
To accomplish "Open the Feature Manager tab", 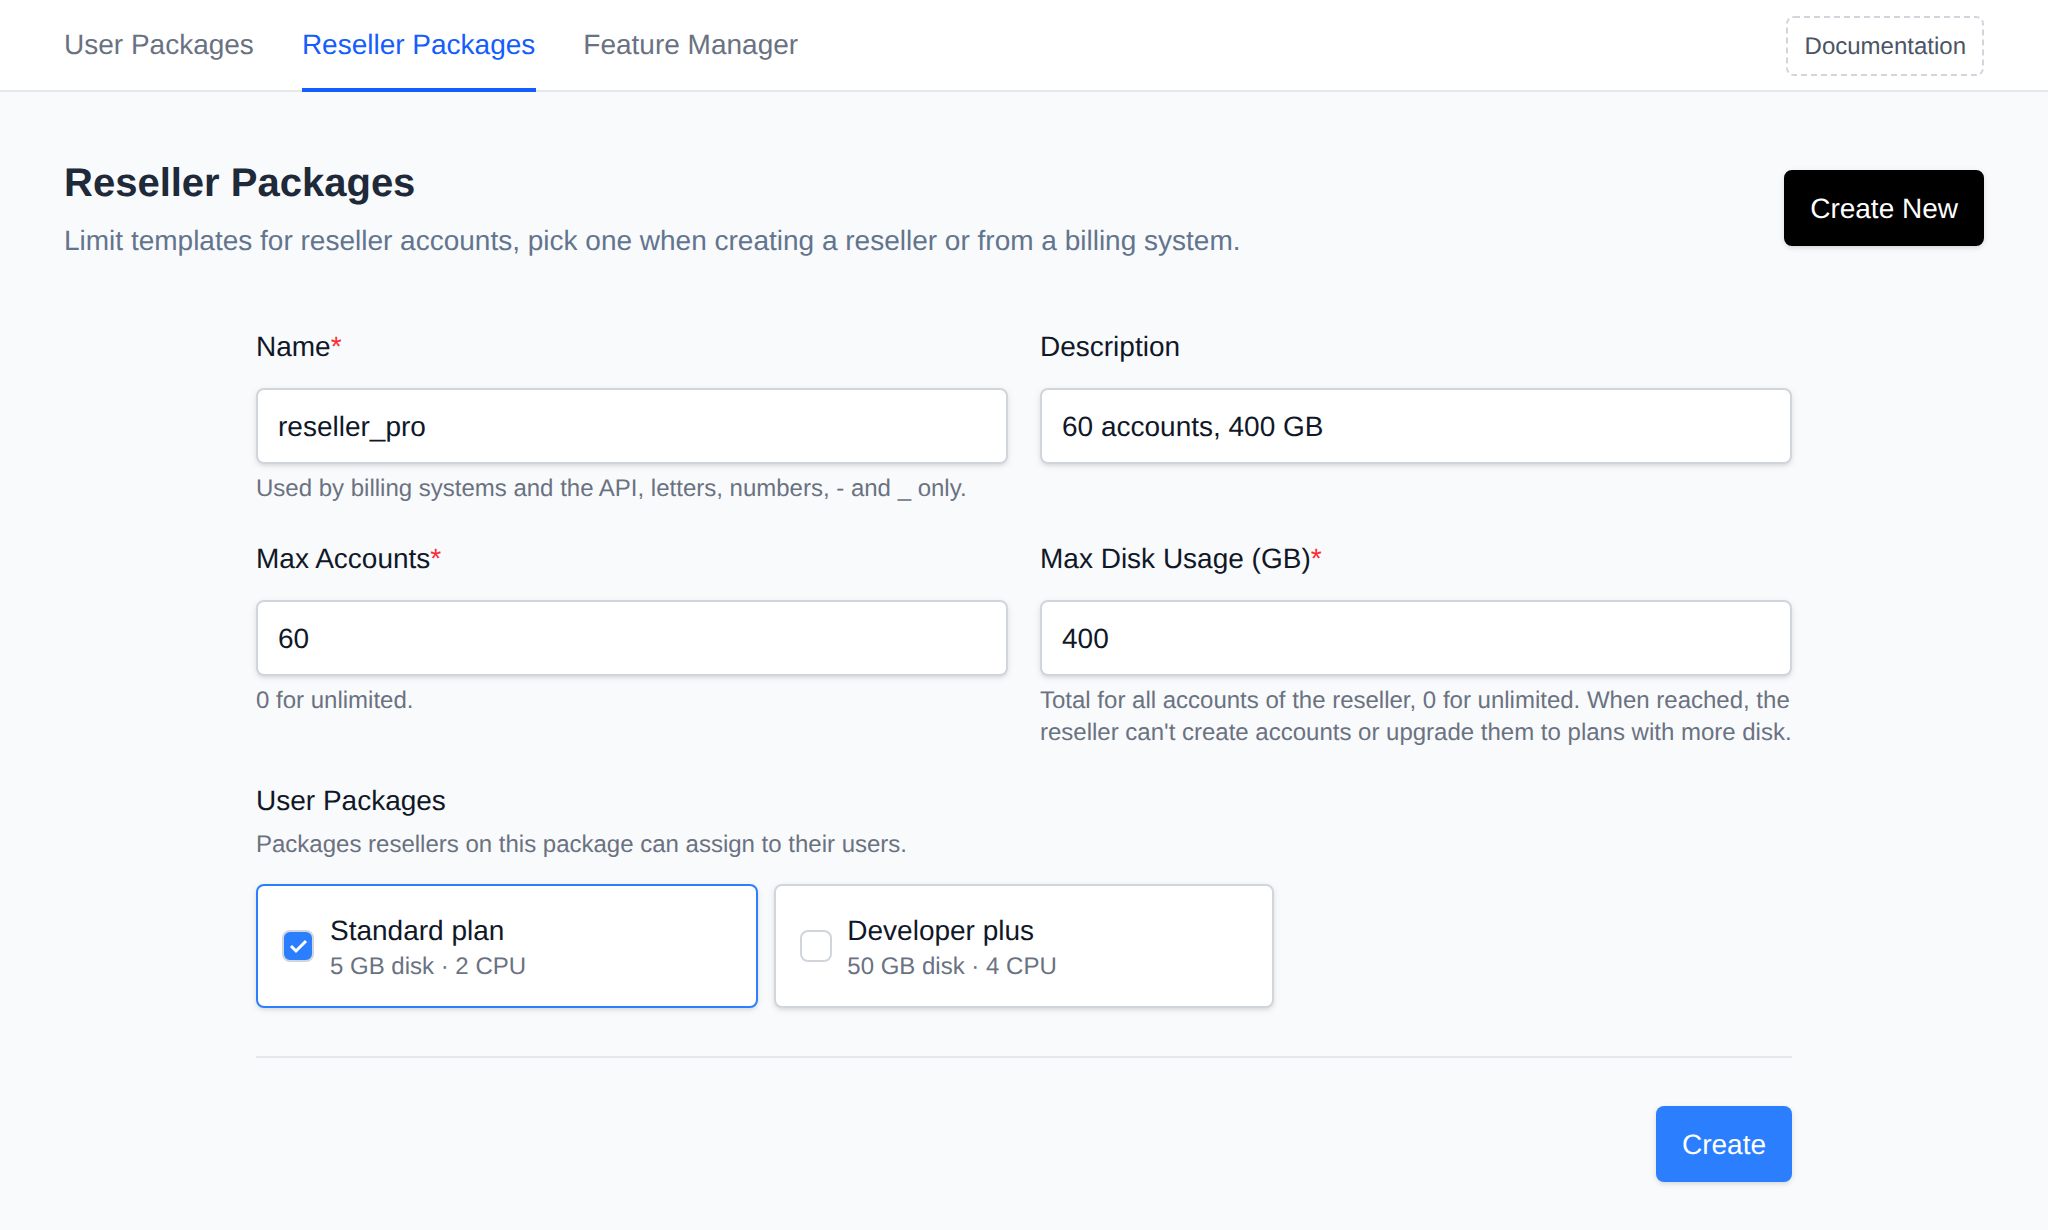I will pos(690,45).
